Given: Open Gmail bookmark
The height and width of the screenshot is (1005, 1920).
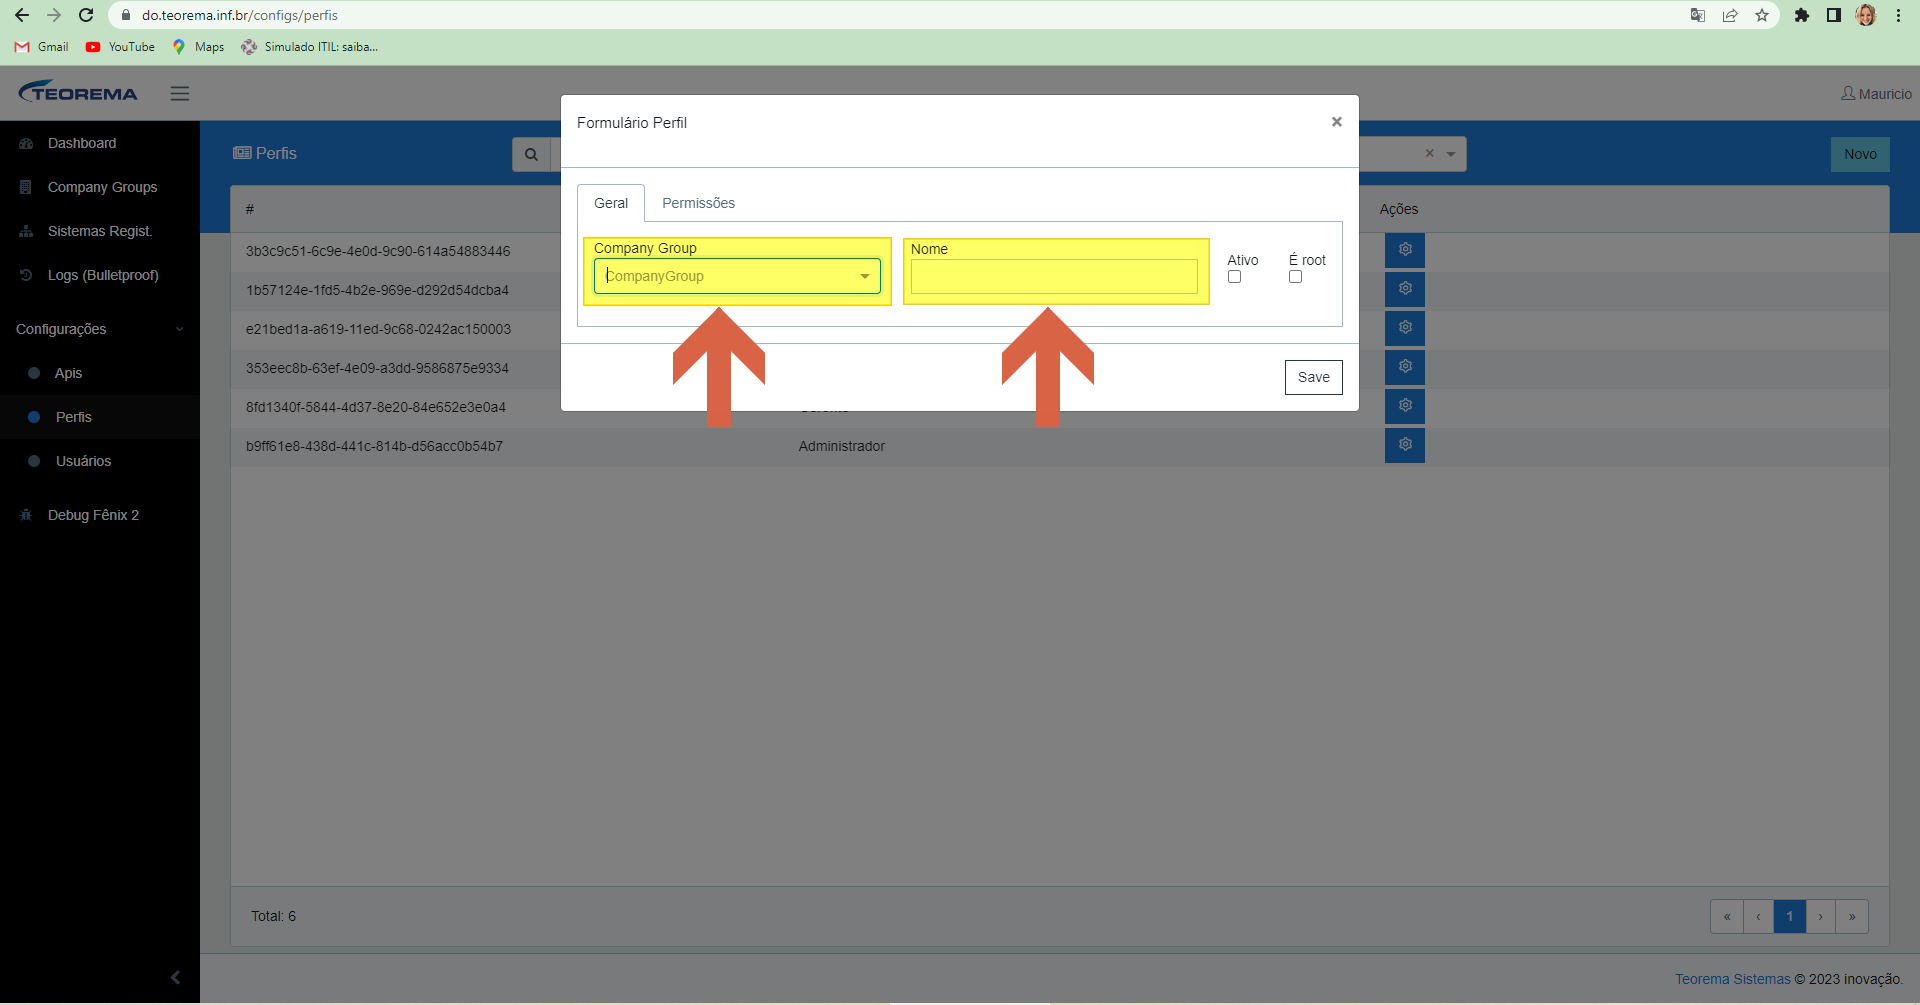Looking at the screenshot, I should pos(42,47).
